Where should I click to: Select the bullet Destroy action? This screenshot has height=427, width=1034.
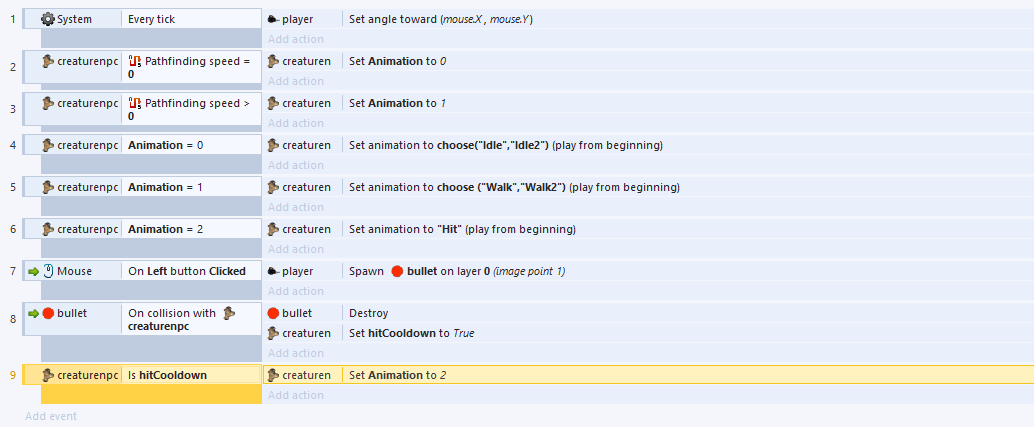(368, 313)
